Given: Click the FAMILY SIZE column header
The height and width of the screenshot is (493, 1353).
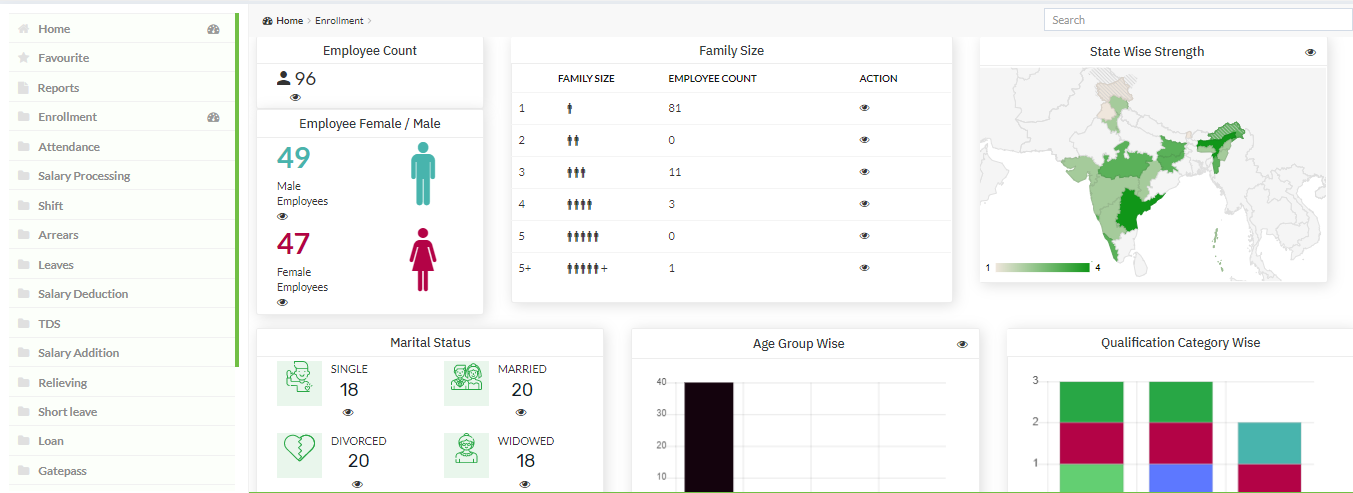Looking at the screenshot, I should tap(586, 78).
